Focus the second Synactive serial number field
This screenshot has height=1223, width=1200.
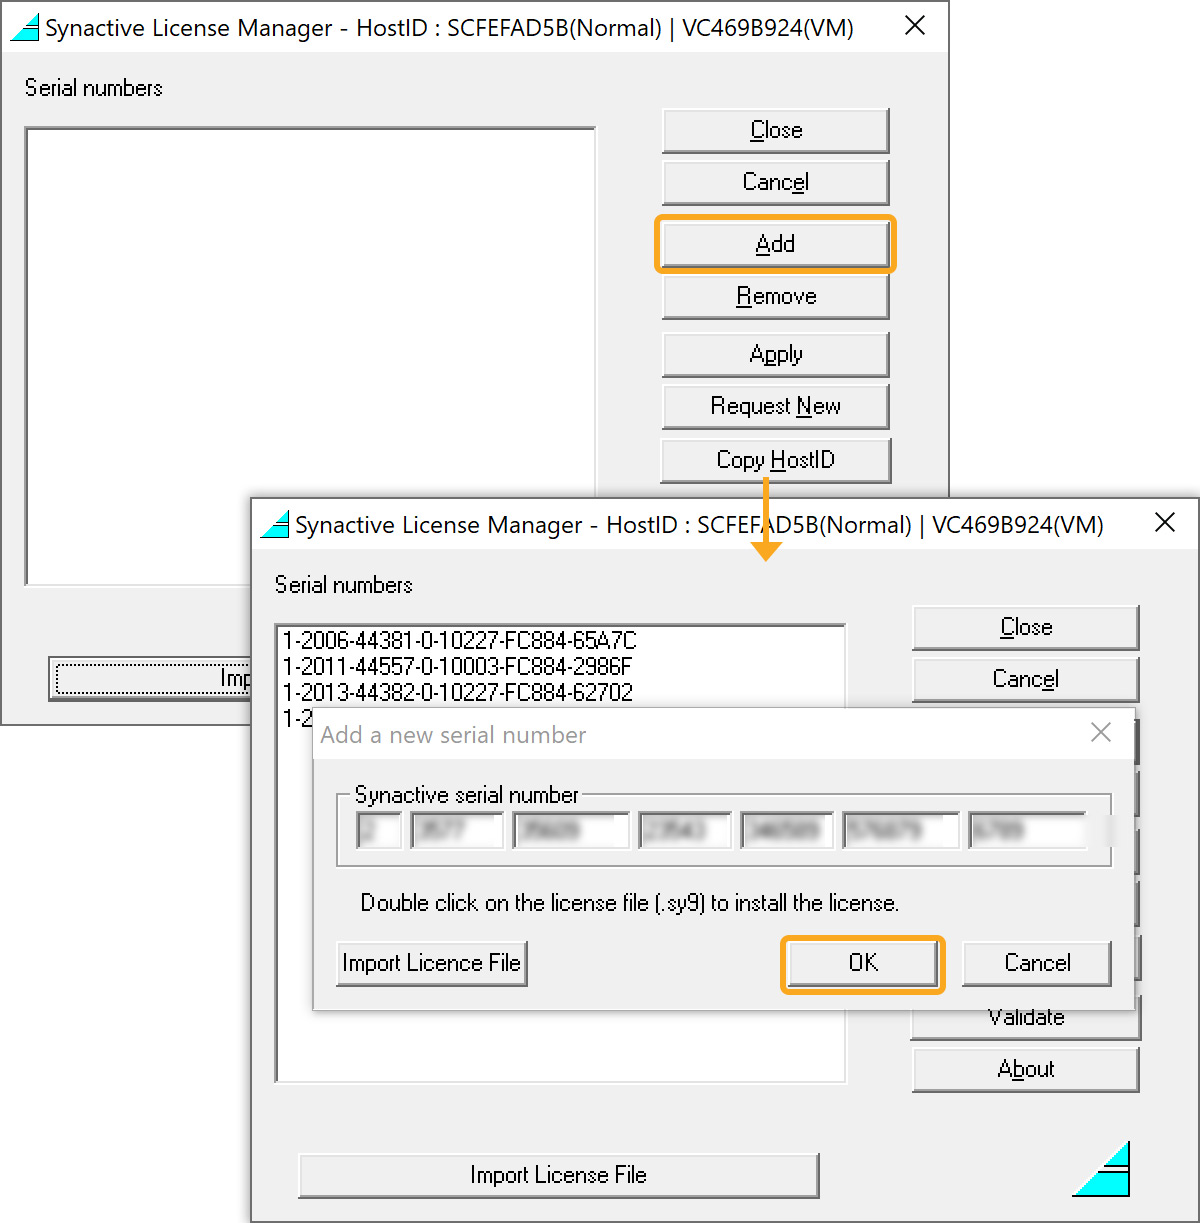[x=457, y=830]
